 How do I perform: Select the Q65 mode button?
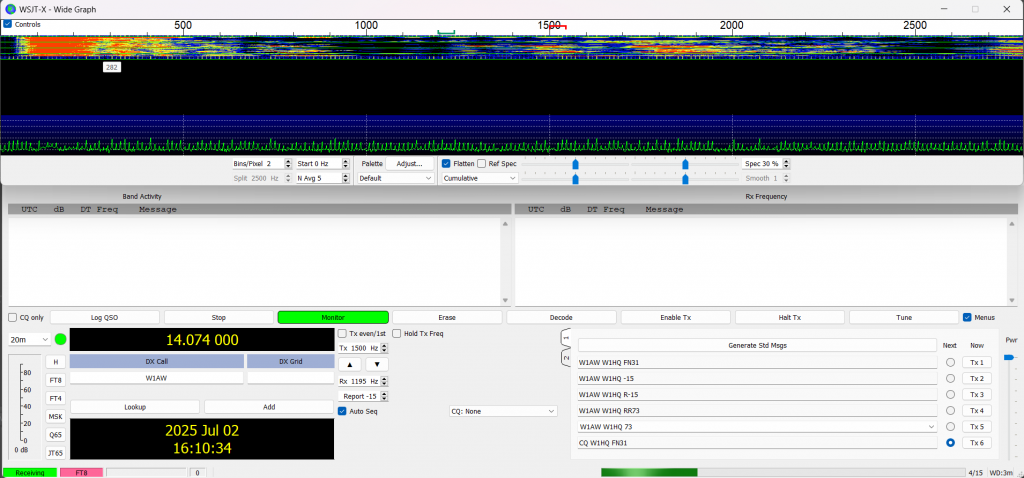tap(56, 435)
